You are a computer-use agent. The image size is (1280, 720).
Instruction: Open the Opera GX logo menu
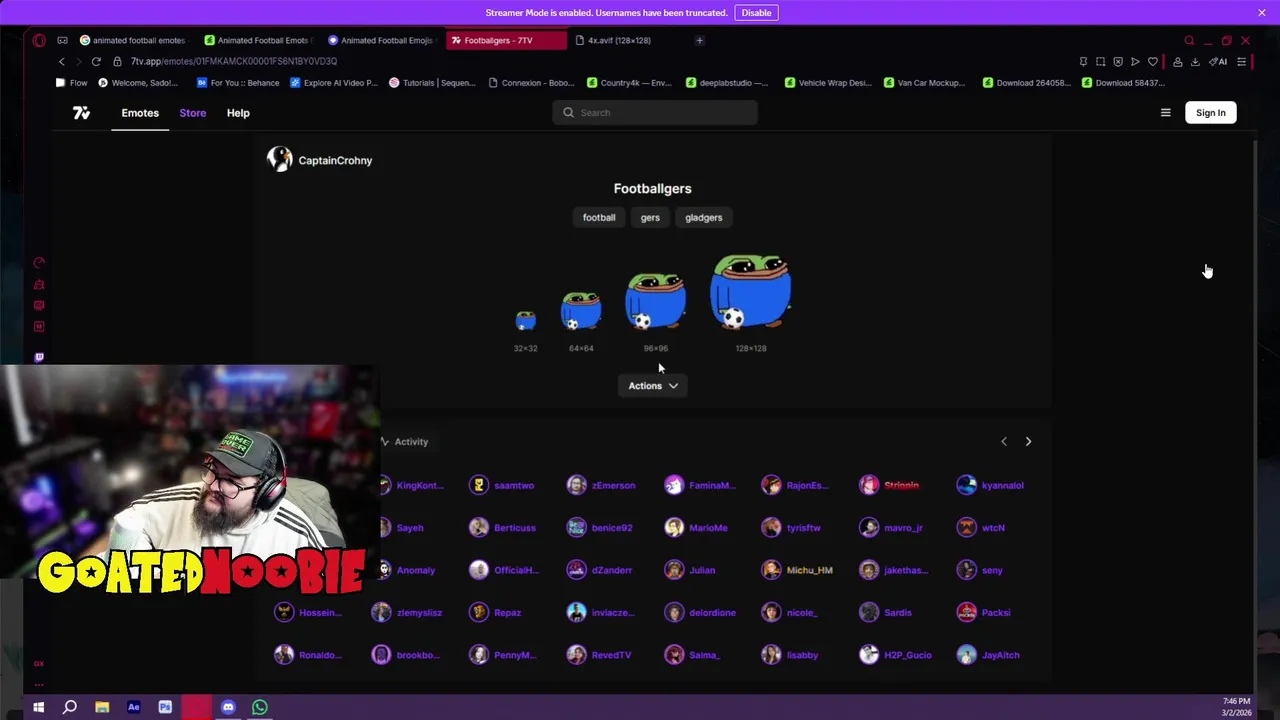coord(39,40)
